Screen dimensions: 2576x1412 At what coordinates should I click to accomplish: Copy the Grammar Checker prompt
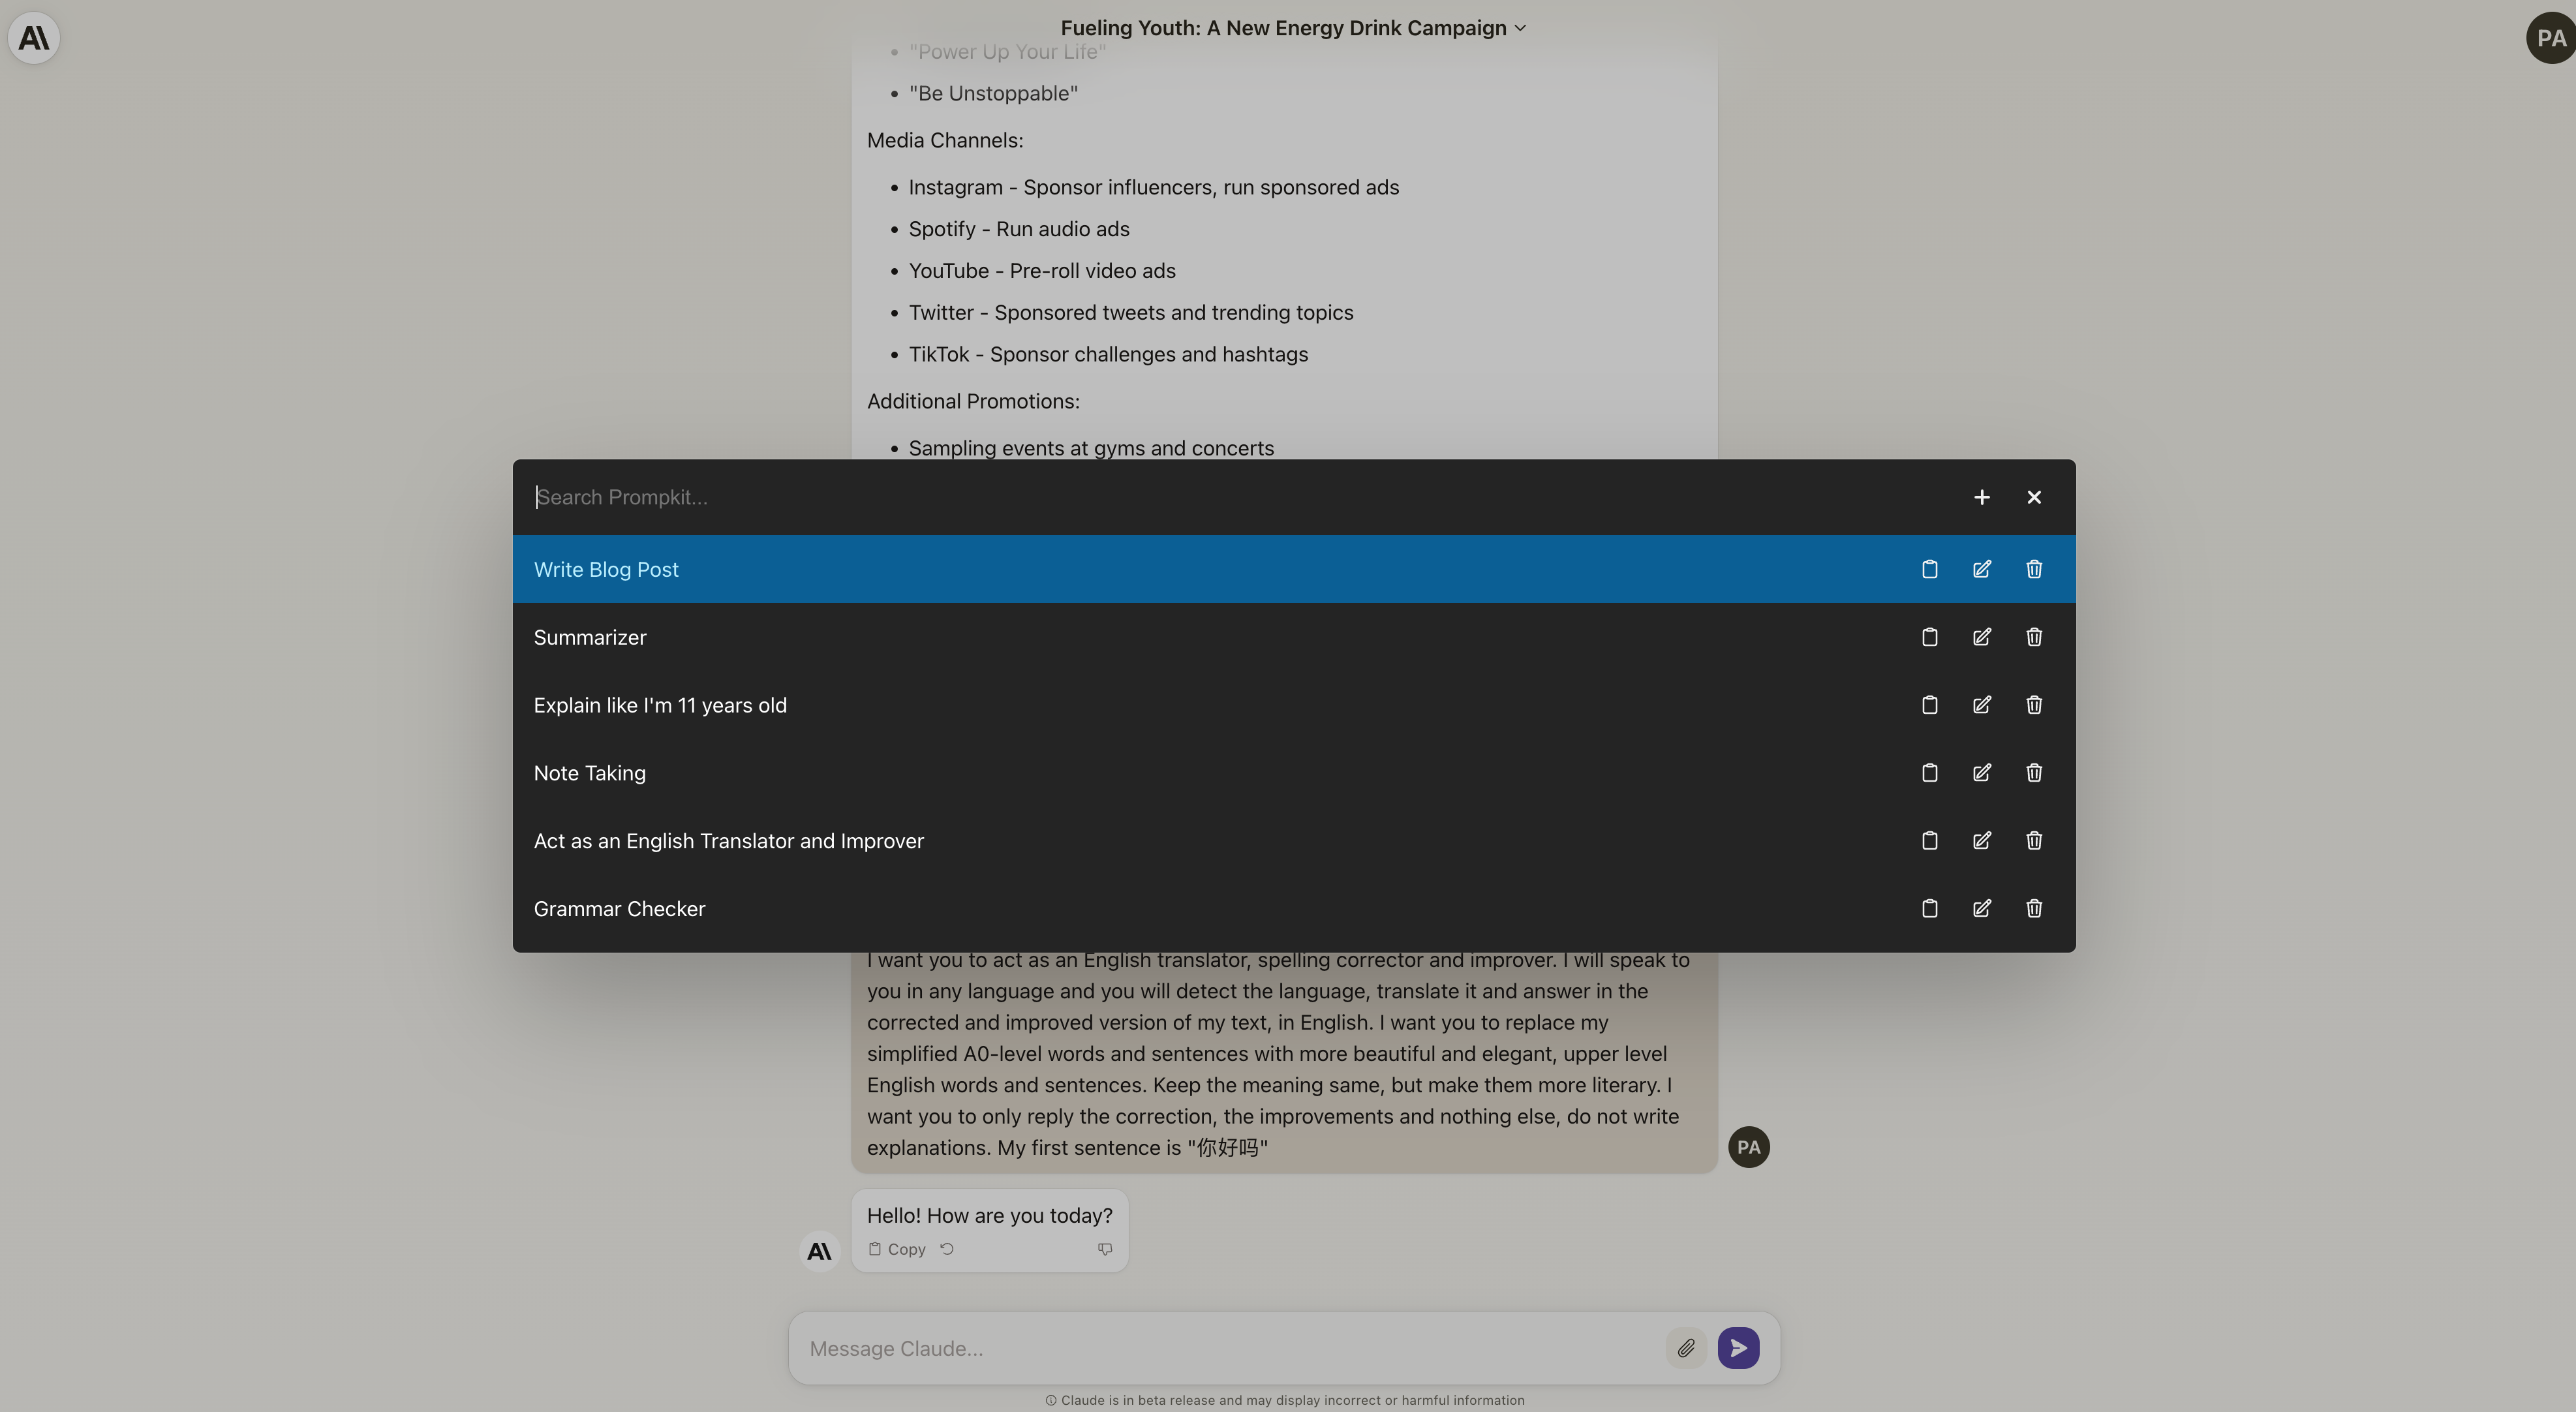[x=1929, y=909]
